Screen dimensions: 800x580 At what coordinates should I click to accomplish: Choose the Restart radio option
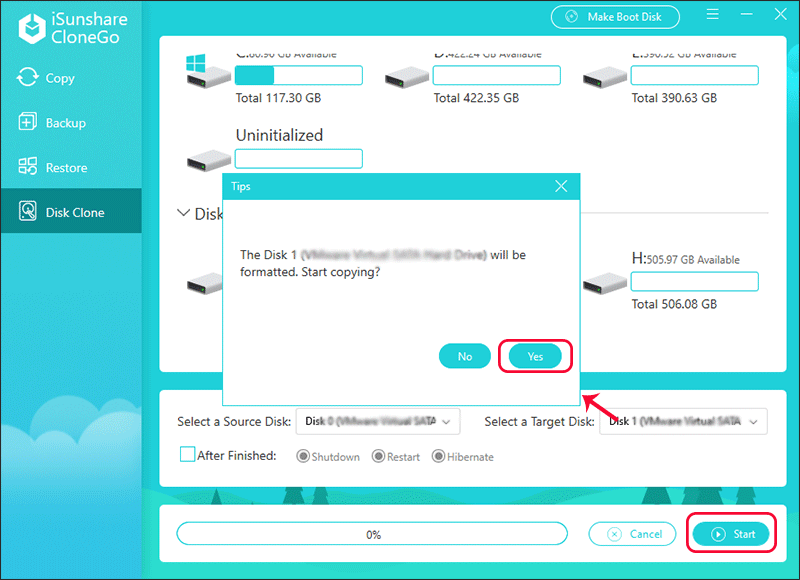pyautogui.click(x=378, y=457)
